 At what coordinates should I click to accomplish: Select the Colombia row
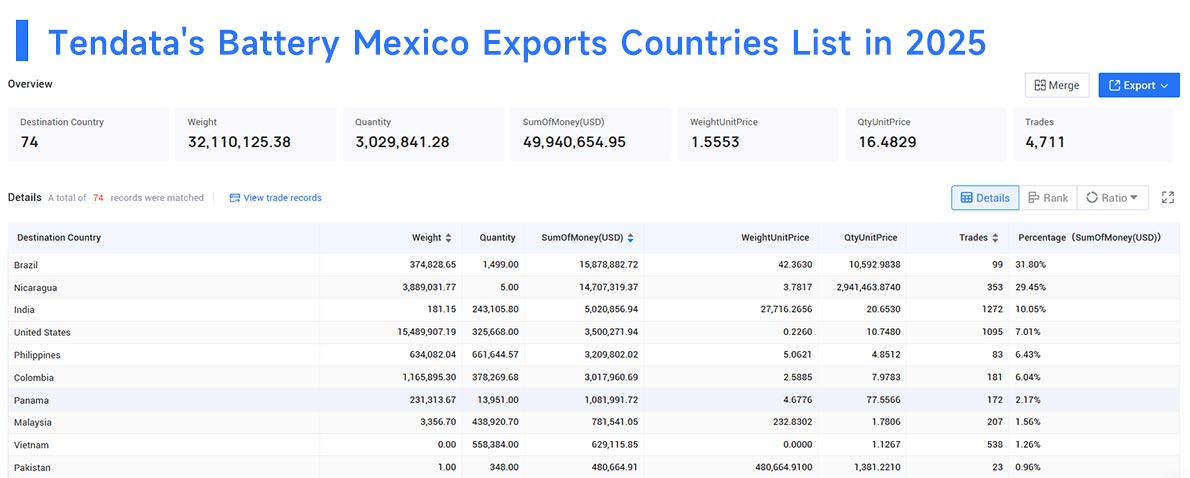coord(594,377)
